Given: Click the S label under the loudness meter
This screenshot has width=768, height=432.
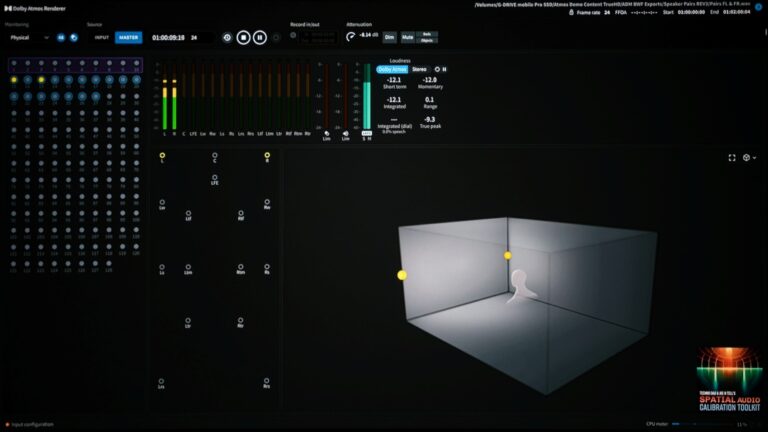Looking at the screenshot, I should coord(363,139).
